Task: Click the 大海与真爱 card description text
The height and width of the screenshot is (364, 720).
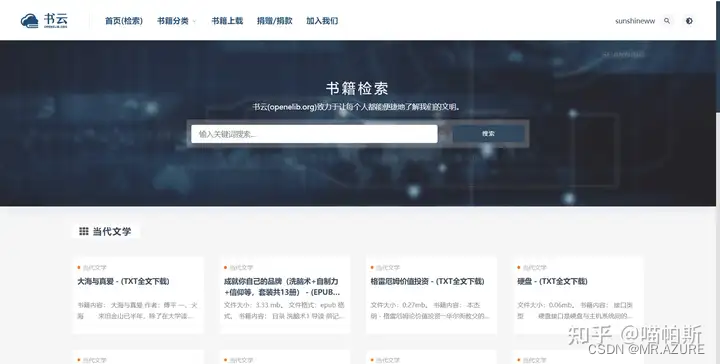Action: (x=137, y=310)
